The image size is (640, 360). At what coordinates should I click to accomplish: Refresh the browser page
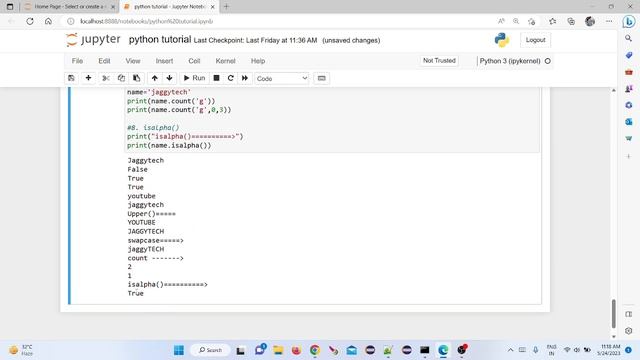coord(30,21)
